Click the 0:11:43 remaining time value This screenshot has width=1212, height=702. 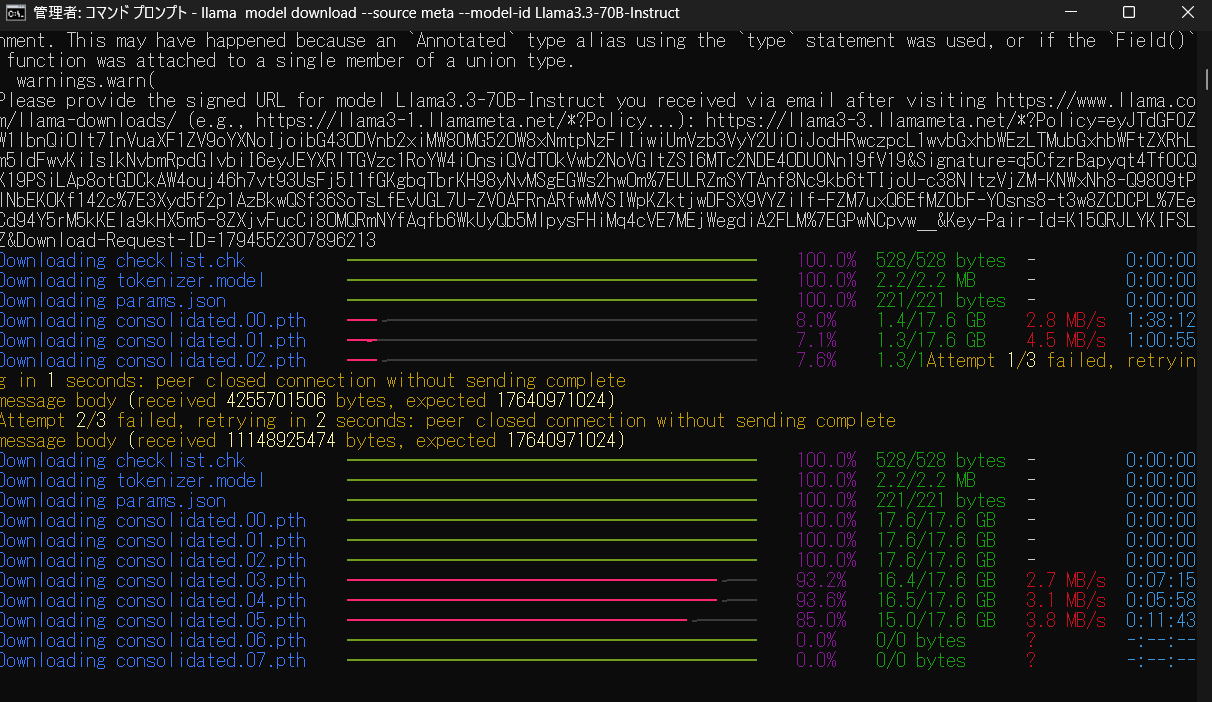point(1160,621)
